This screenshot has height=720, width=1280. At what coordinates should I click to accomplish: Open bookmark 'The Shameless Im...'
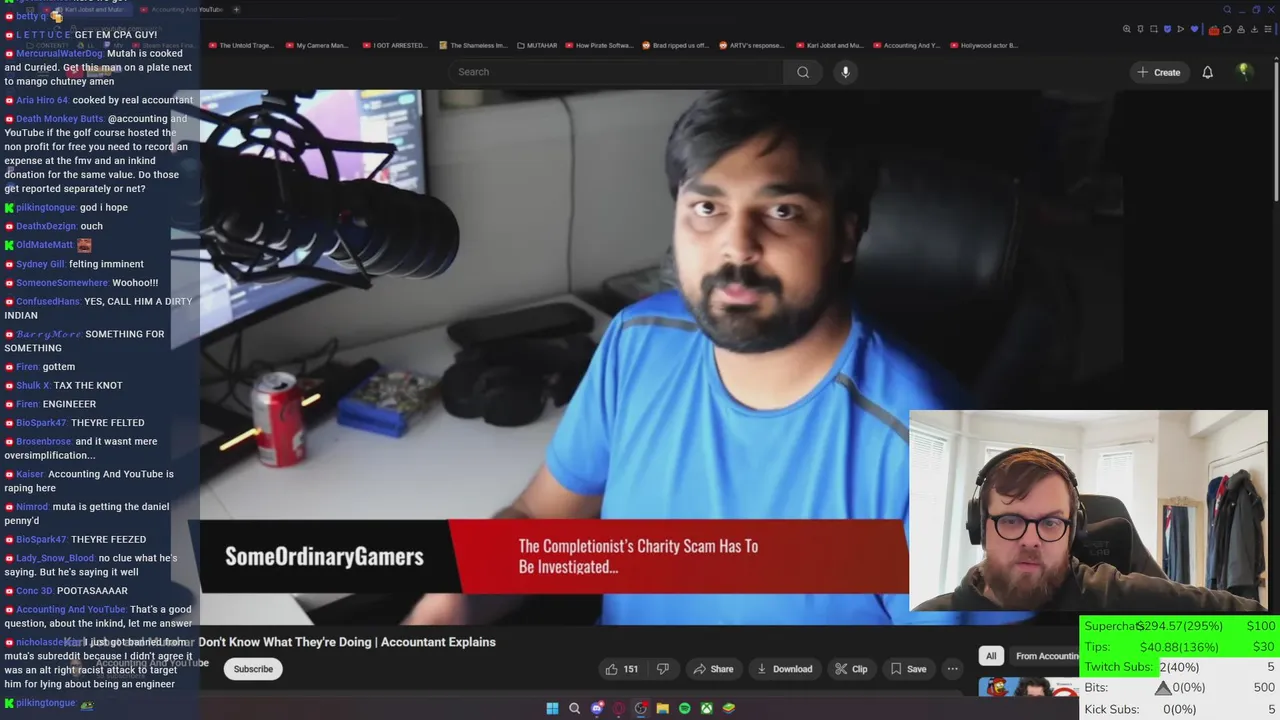click(473, 45)
